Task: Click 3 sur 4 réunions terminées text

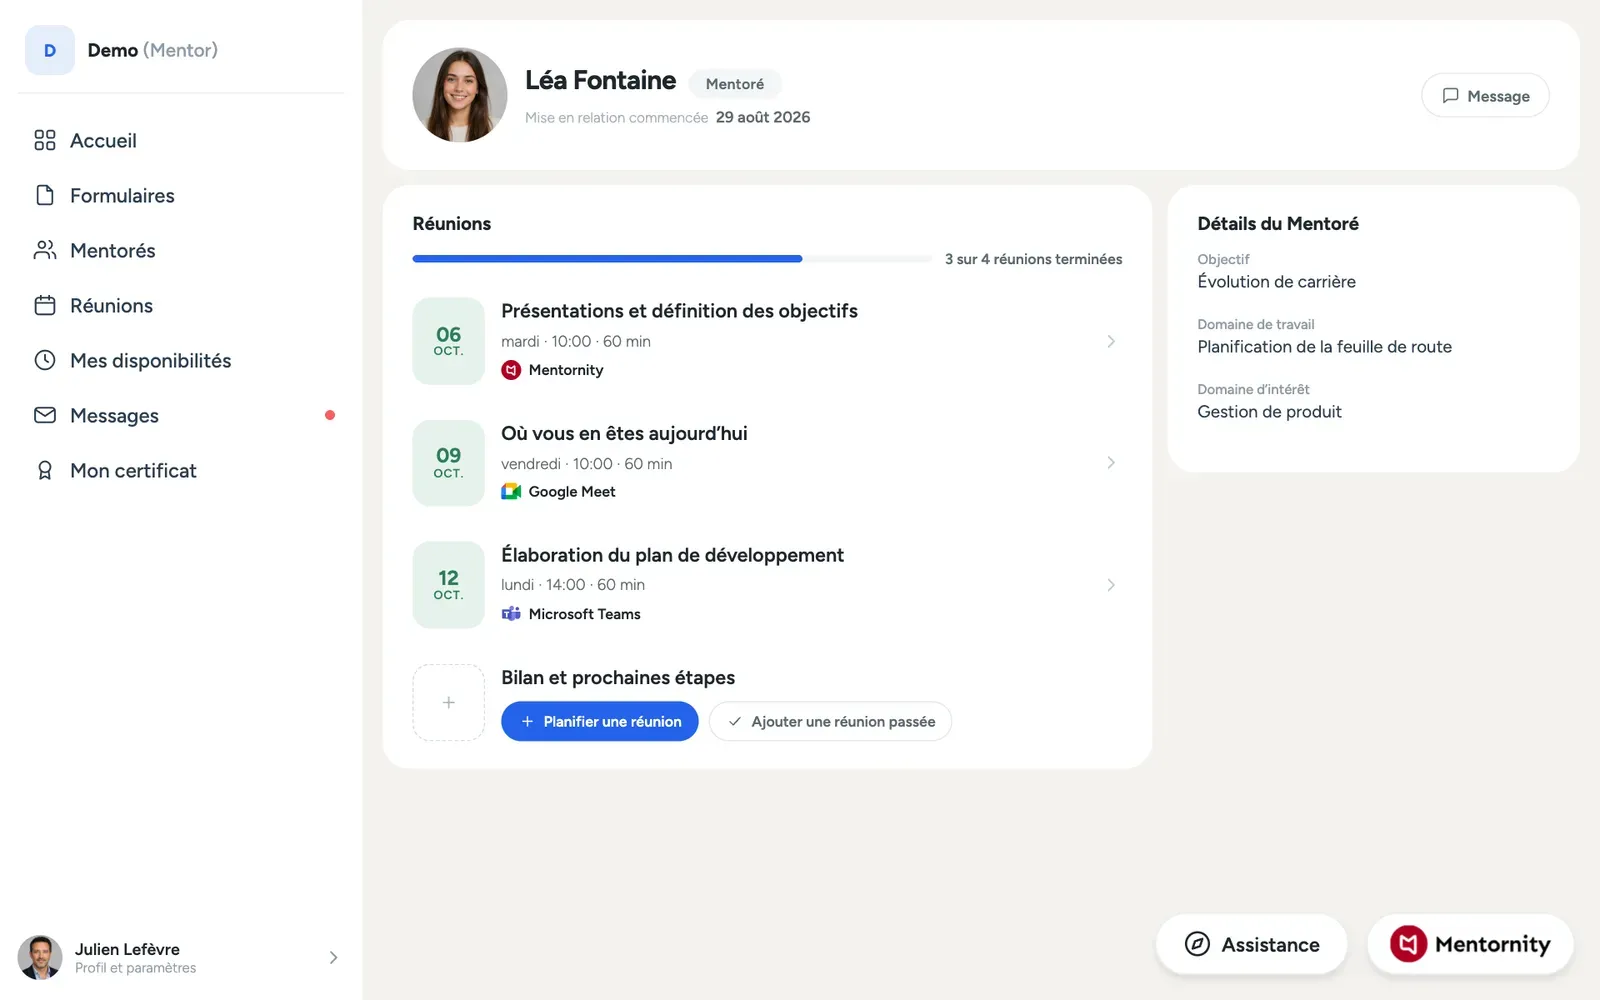Action: [x=1034, y=259]
